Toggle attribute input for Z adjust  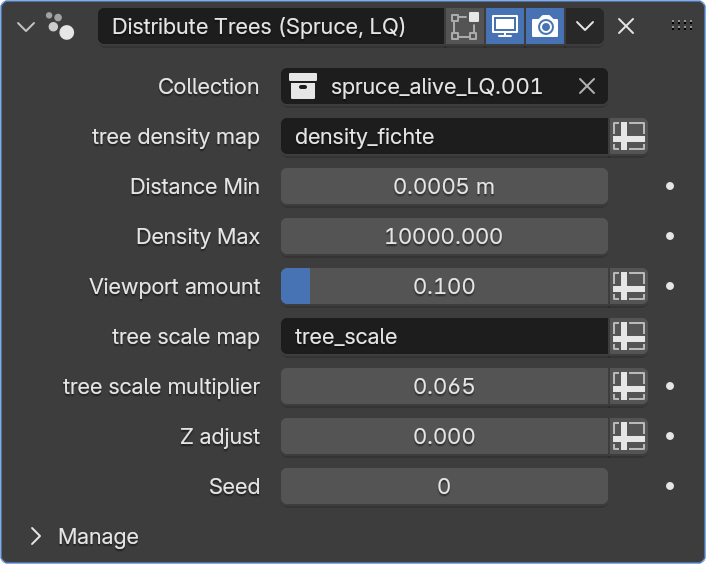[629, 437]
